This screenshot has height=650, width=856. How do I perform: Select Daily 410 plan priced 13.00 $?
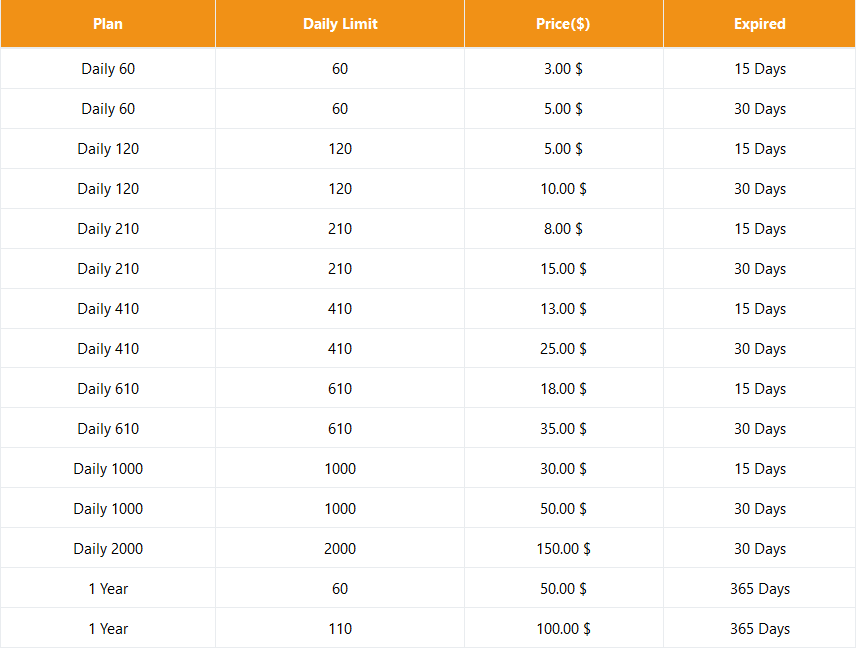tap(108, 309)
